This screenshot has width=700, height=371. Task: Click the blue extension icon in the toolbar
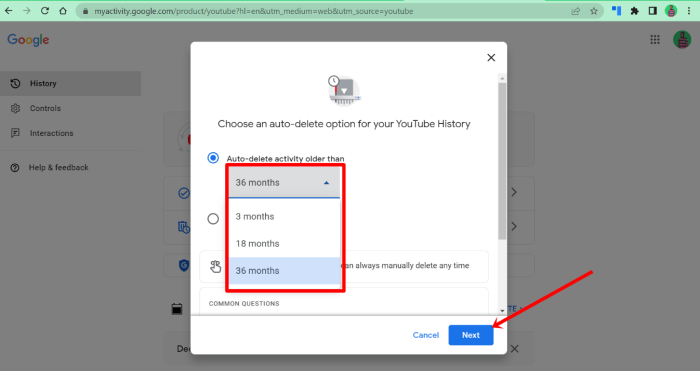pos(617,11)
